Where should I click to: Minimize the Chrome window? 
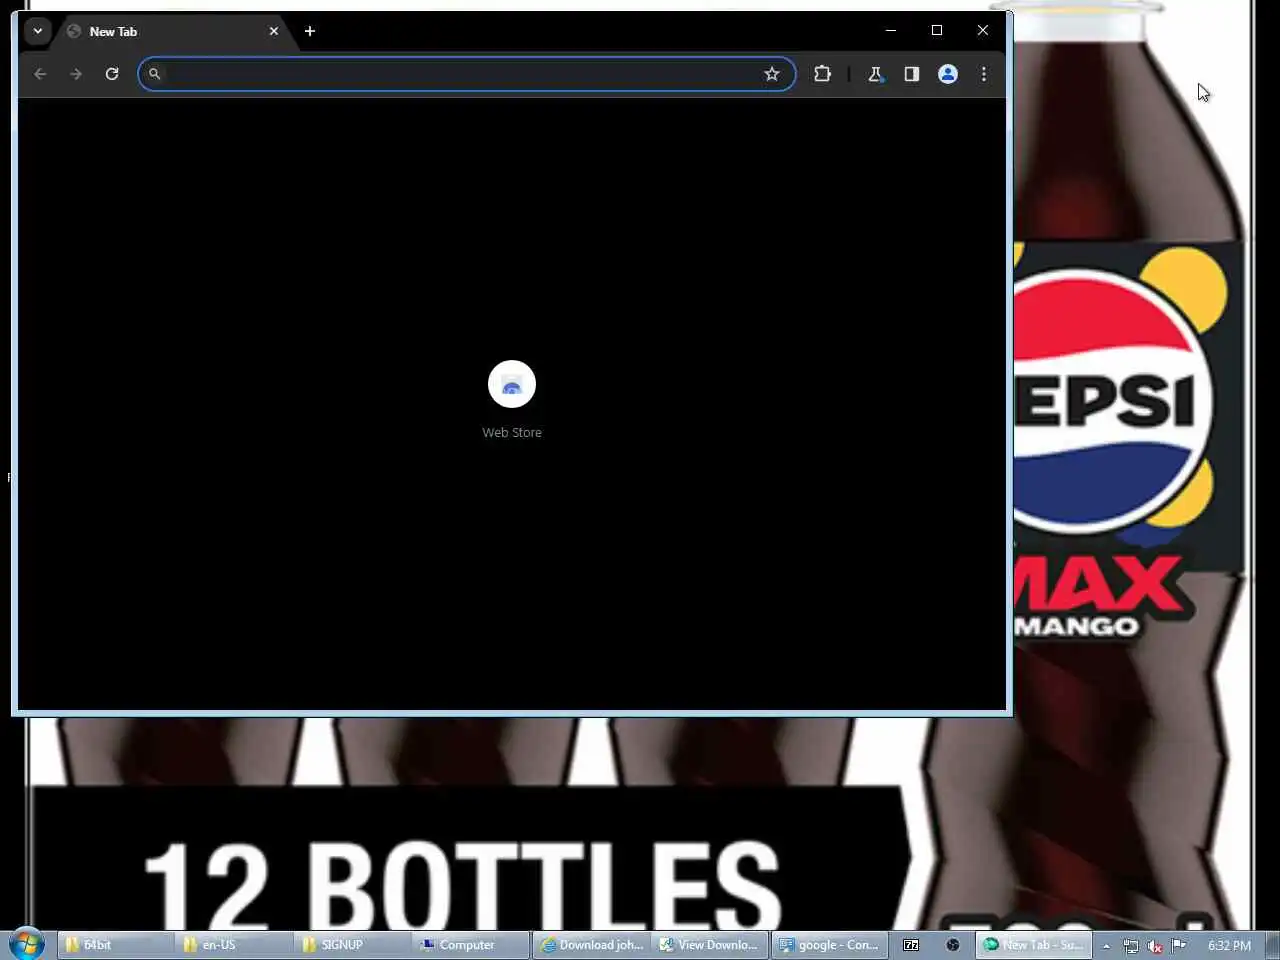click(x=890, y=30)
